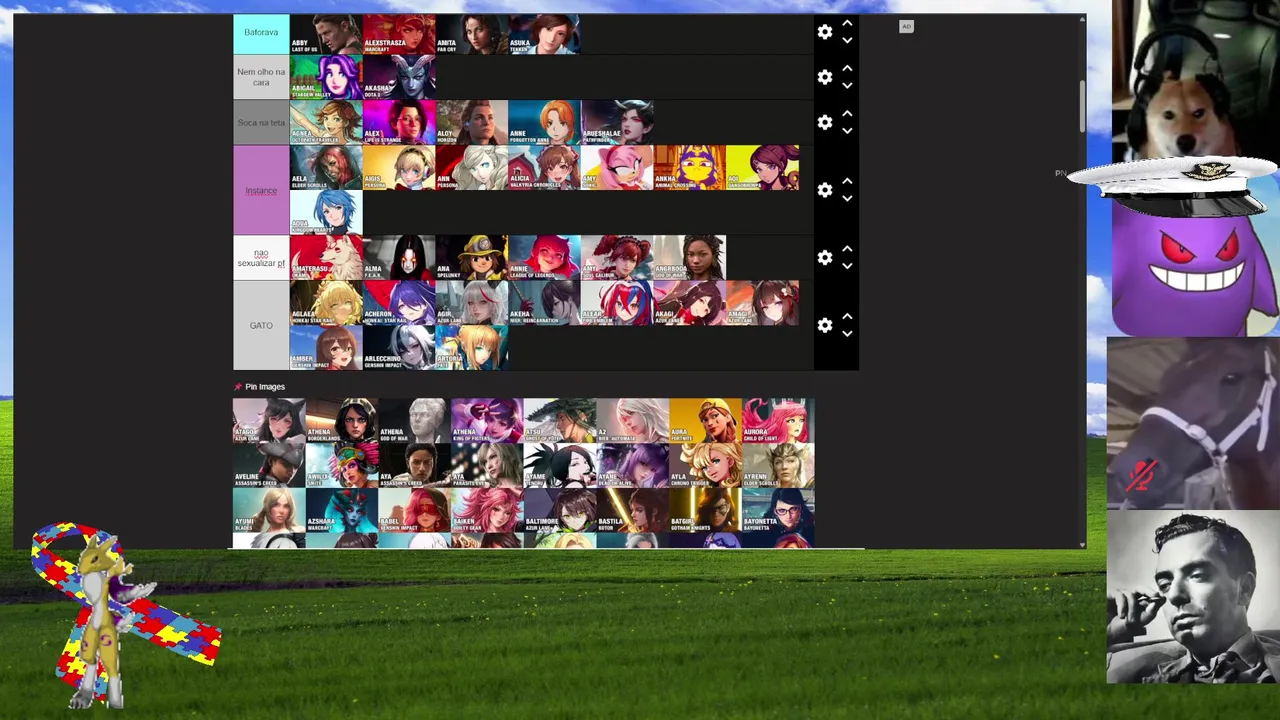
Task: Open settings gear for Nem olho na cara tier
Action: click(825, 77)
